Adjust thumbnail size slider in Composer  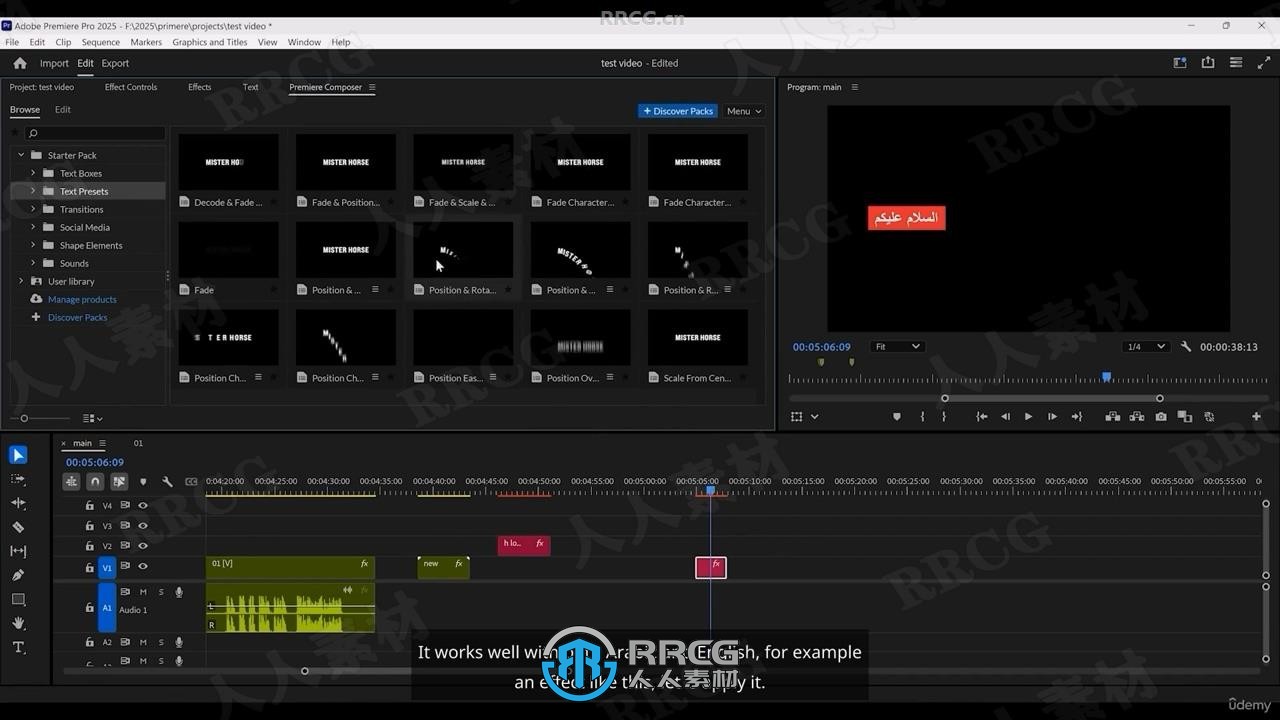[x=24, y=418]
